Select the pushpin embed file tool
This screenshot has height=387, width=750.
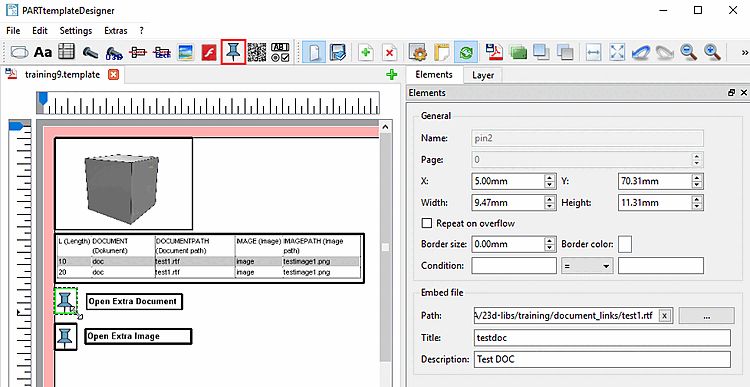pyautogui.click(x=233, y=52)
